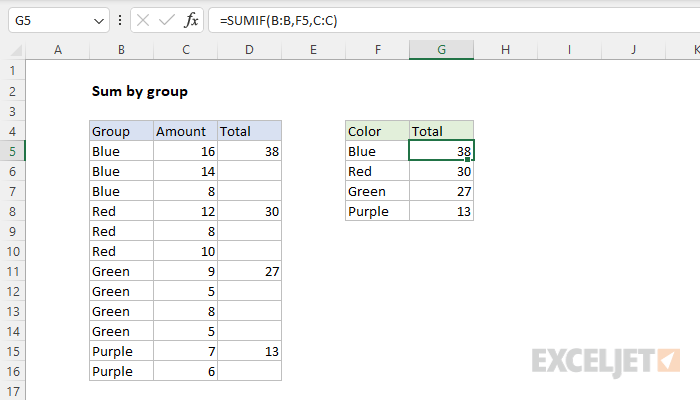Click summary total 30 in column G
This screenshot has width=700, height=400.
coord(442,171)
